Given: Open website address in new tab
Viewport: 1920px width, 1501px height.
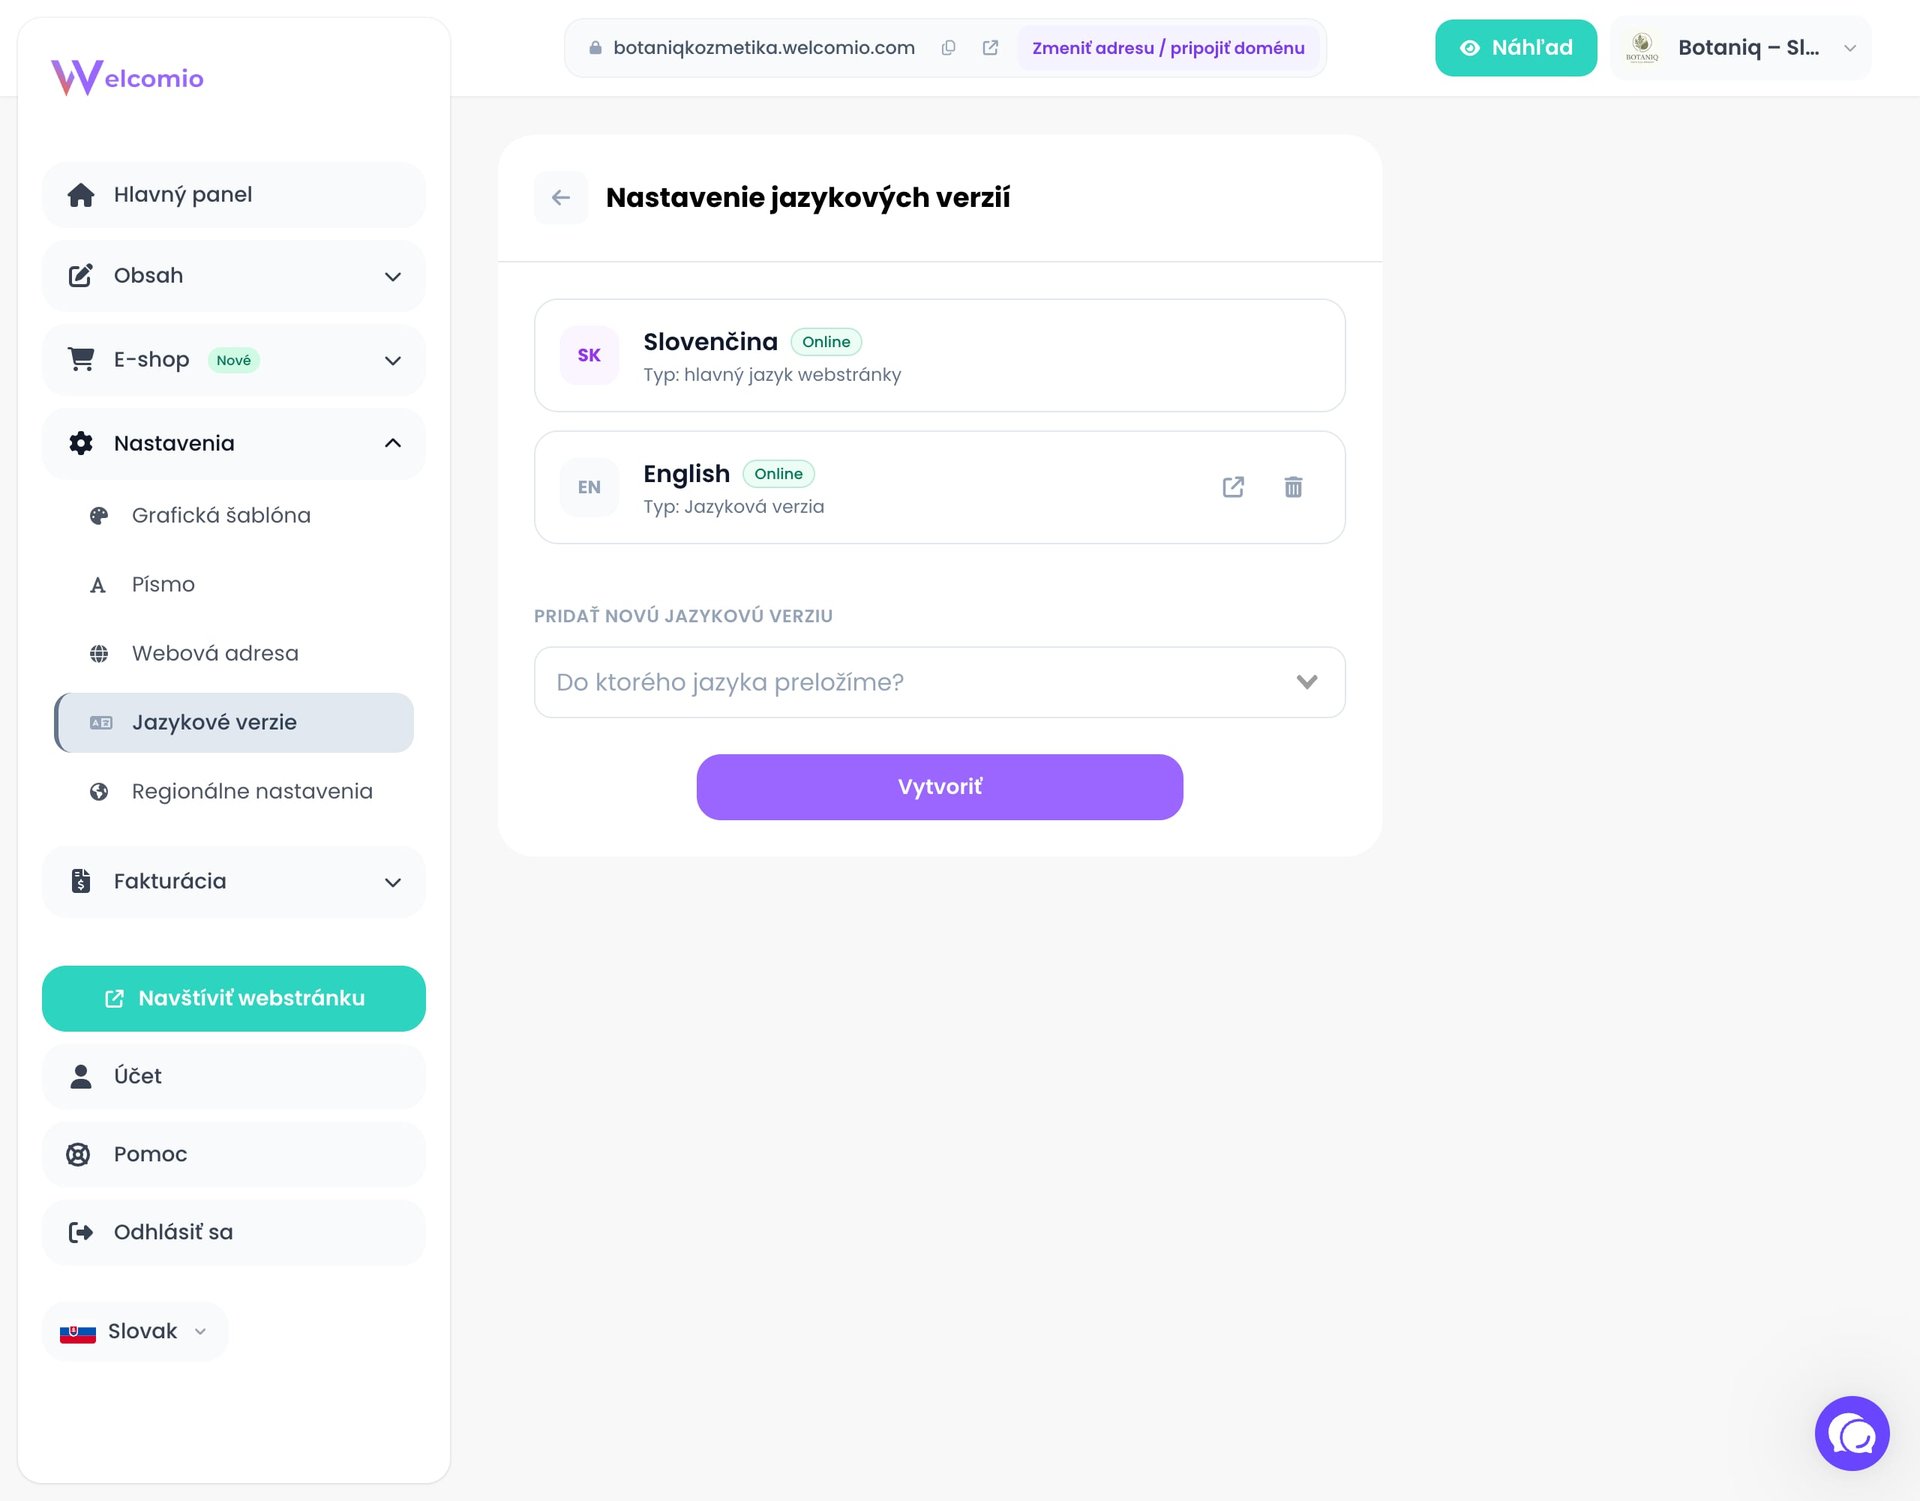Looking at the screenshot, I should point(990,48).
